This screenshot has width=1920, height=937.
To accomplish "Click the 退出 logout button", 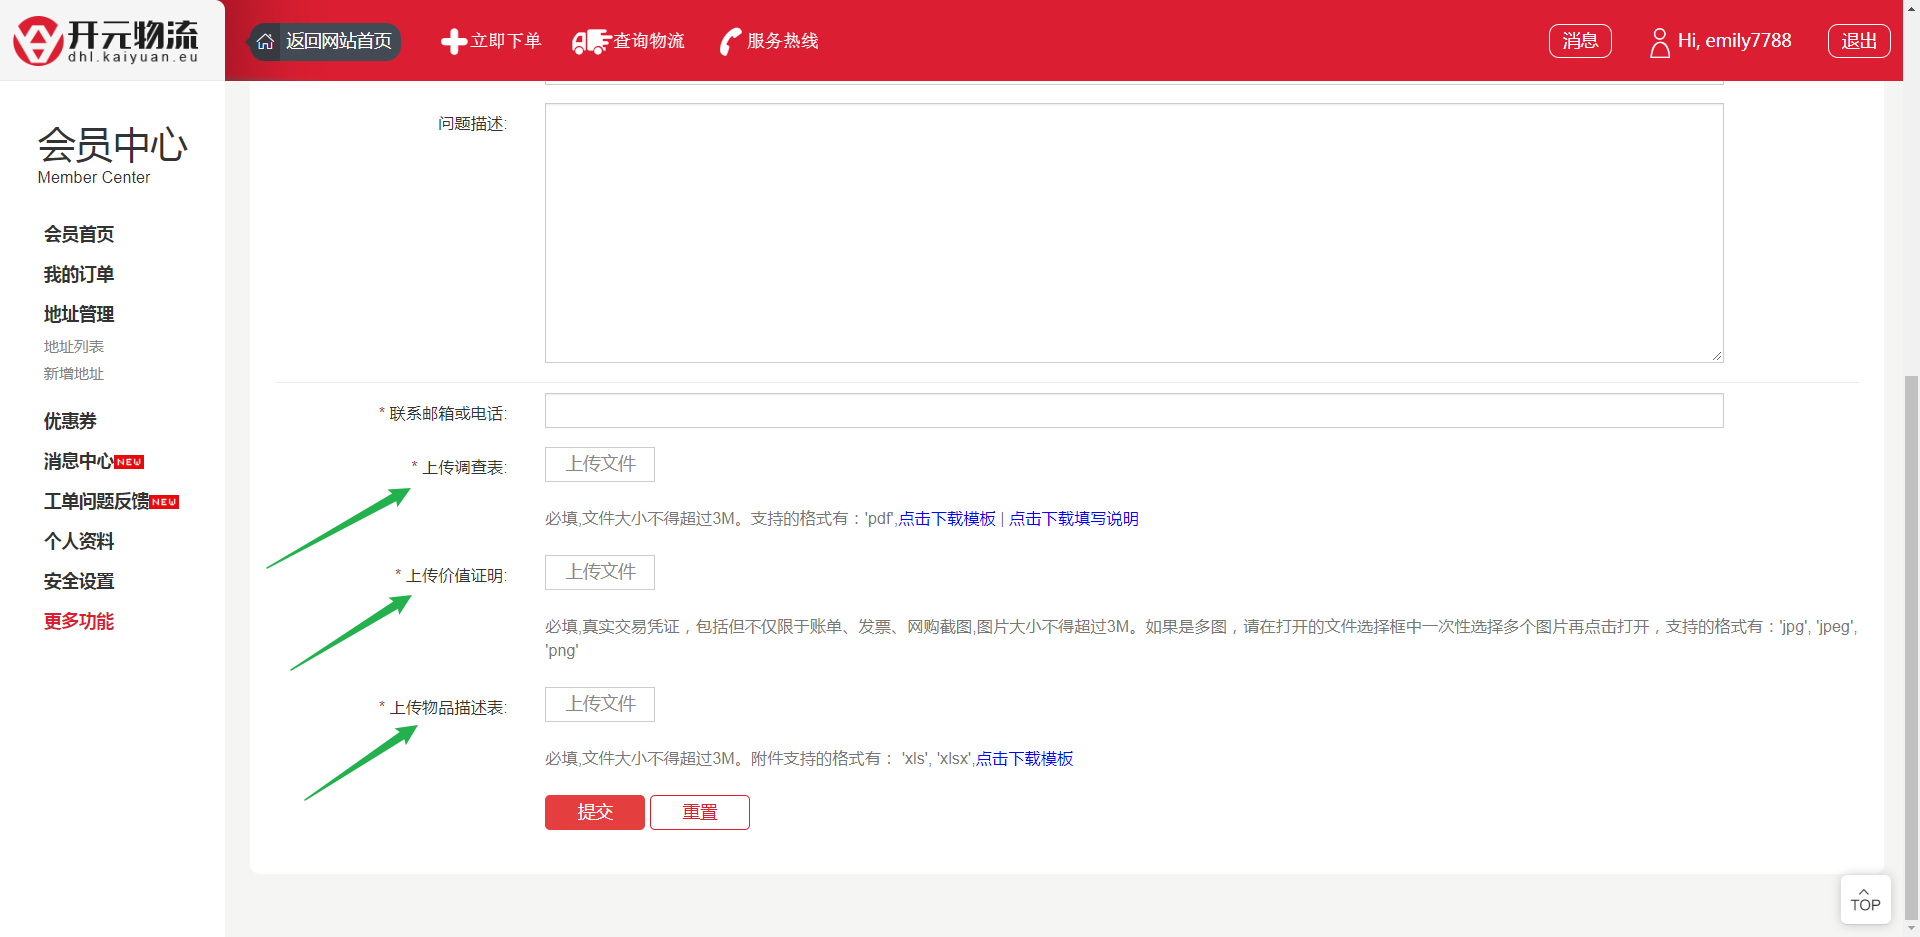I will pyautogui.click(x=1858, y=41).
